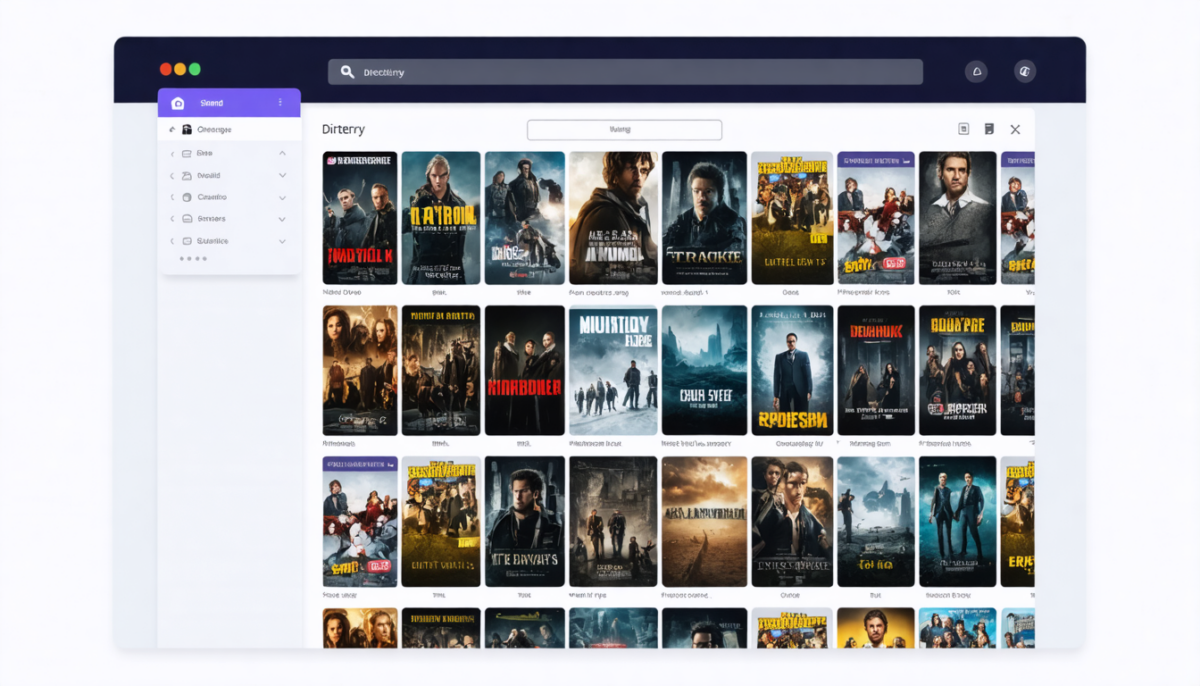Click the small left arrow before the Senners row
The height and width of the screenshot is (686, 1200).
172,219
